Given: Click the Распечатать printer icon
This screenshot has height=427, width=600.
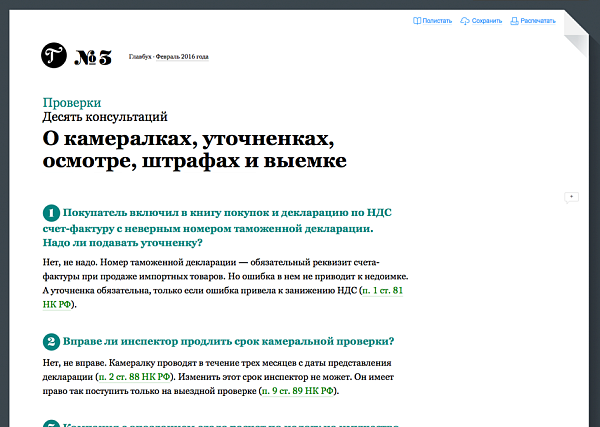Looking at the screenshot, I should pyautogui.click(x=514, y=21).
